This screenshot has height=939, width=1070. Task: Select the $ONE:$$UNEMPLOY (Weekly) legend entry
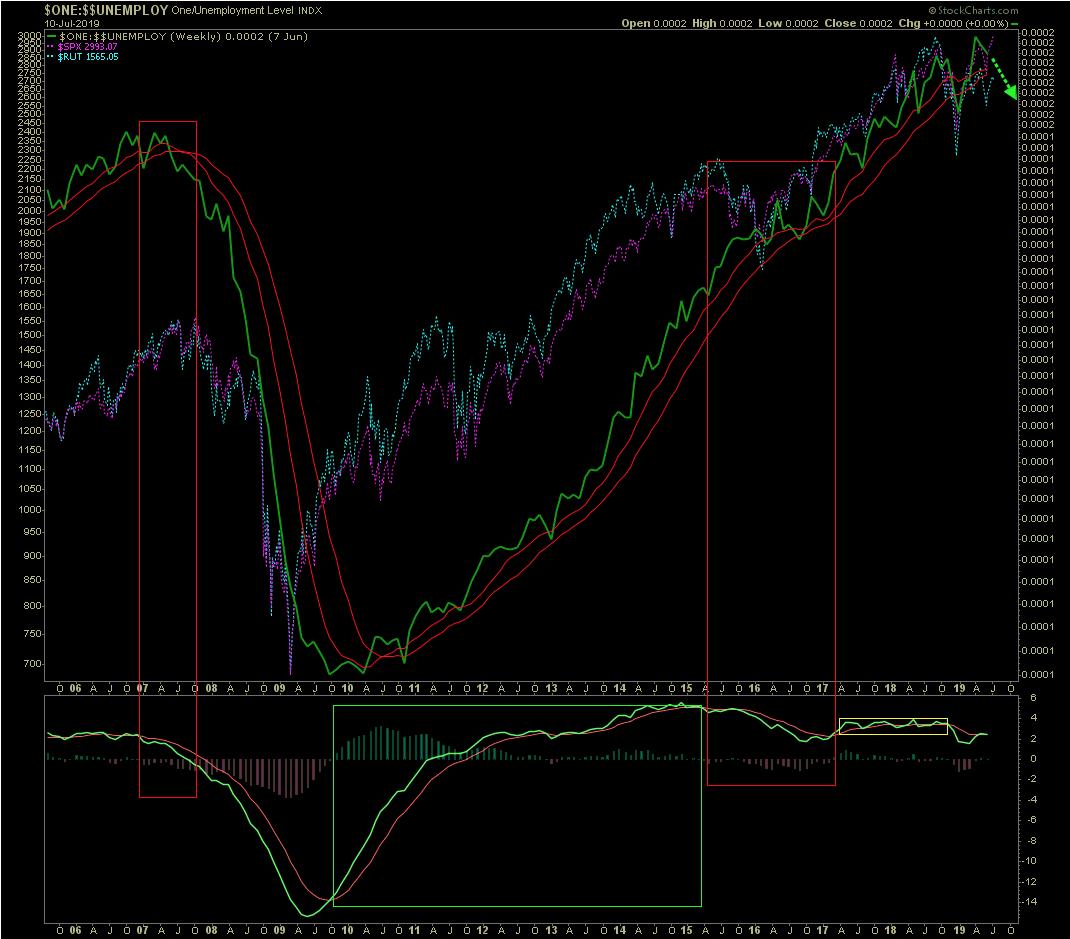pyautogui.click(x=183, y=37)
